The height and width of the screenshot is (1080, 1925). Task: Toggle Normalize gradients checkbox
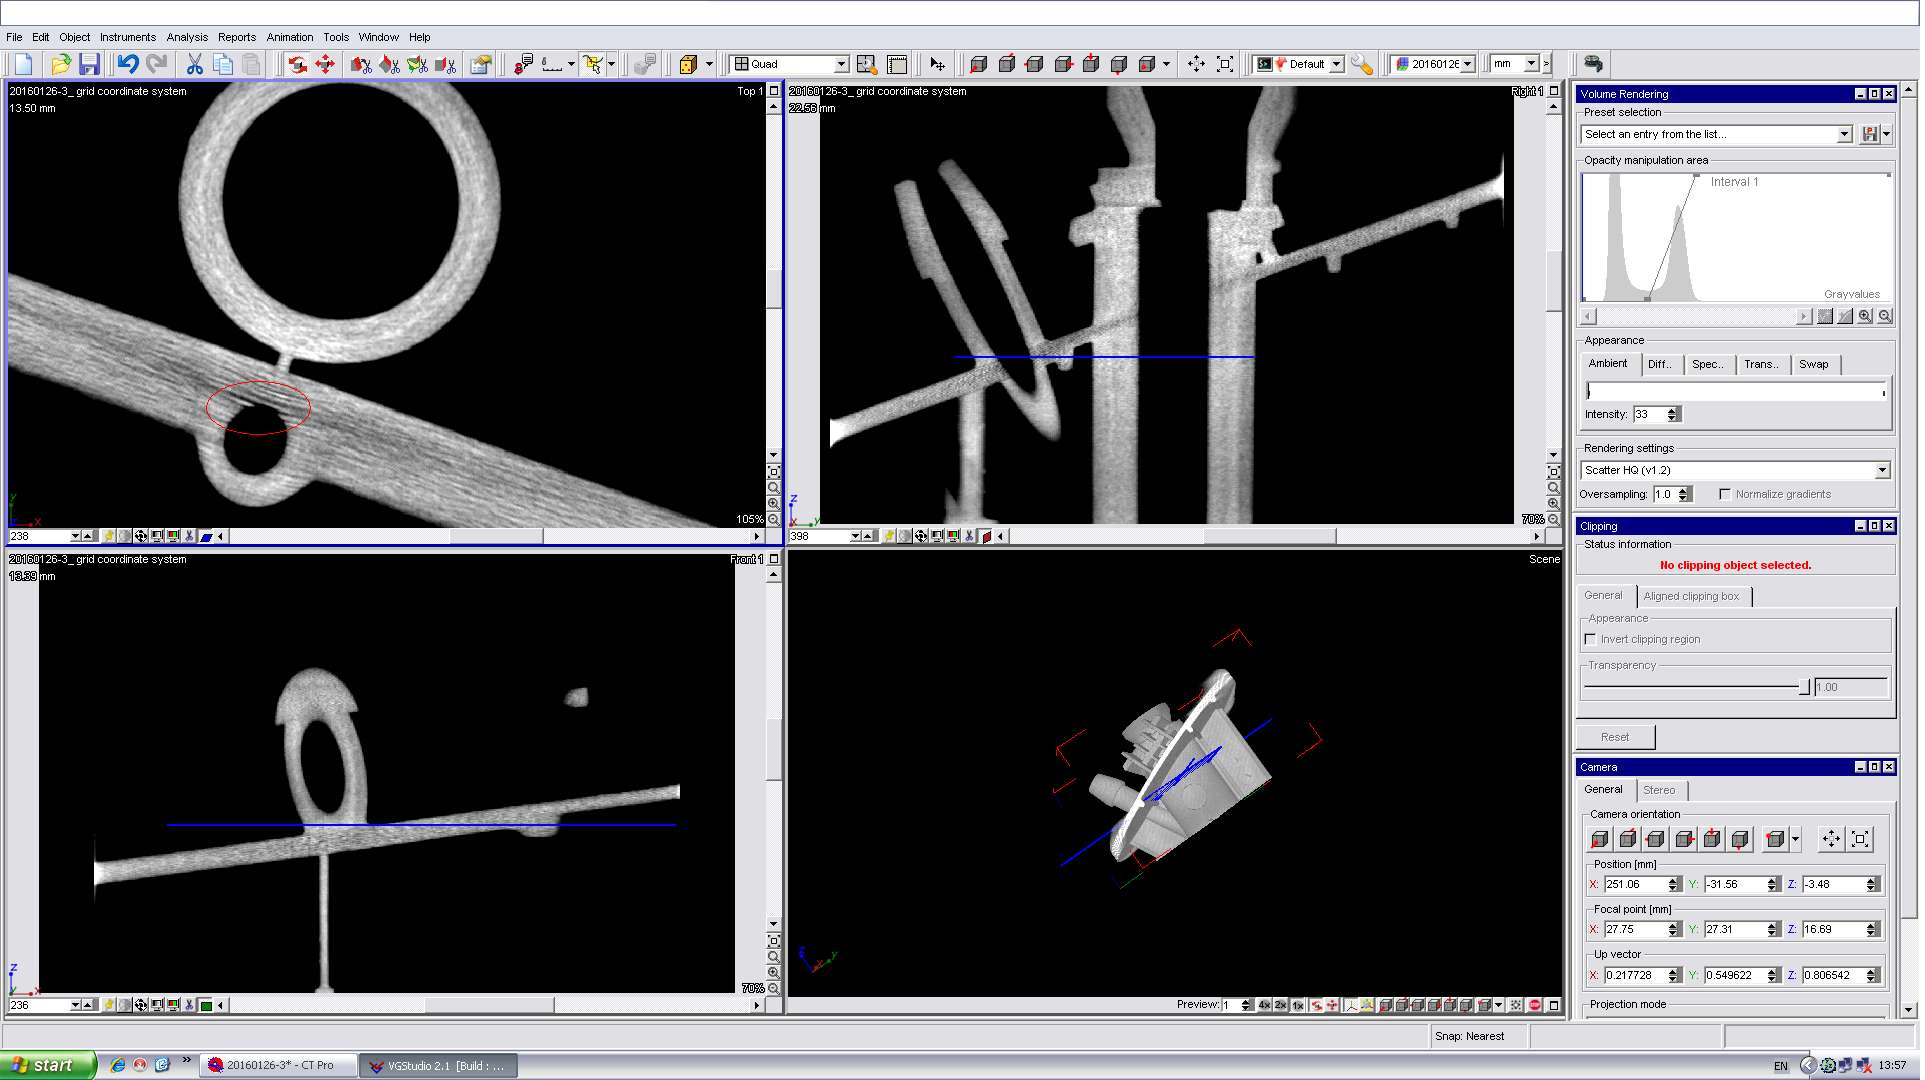click(x=1721, y=493)
